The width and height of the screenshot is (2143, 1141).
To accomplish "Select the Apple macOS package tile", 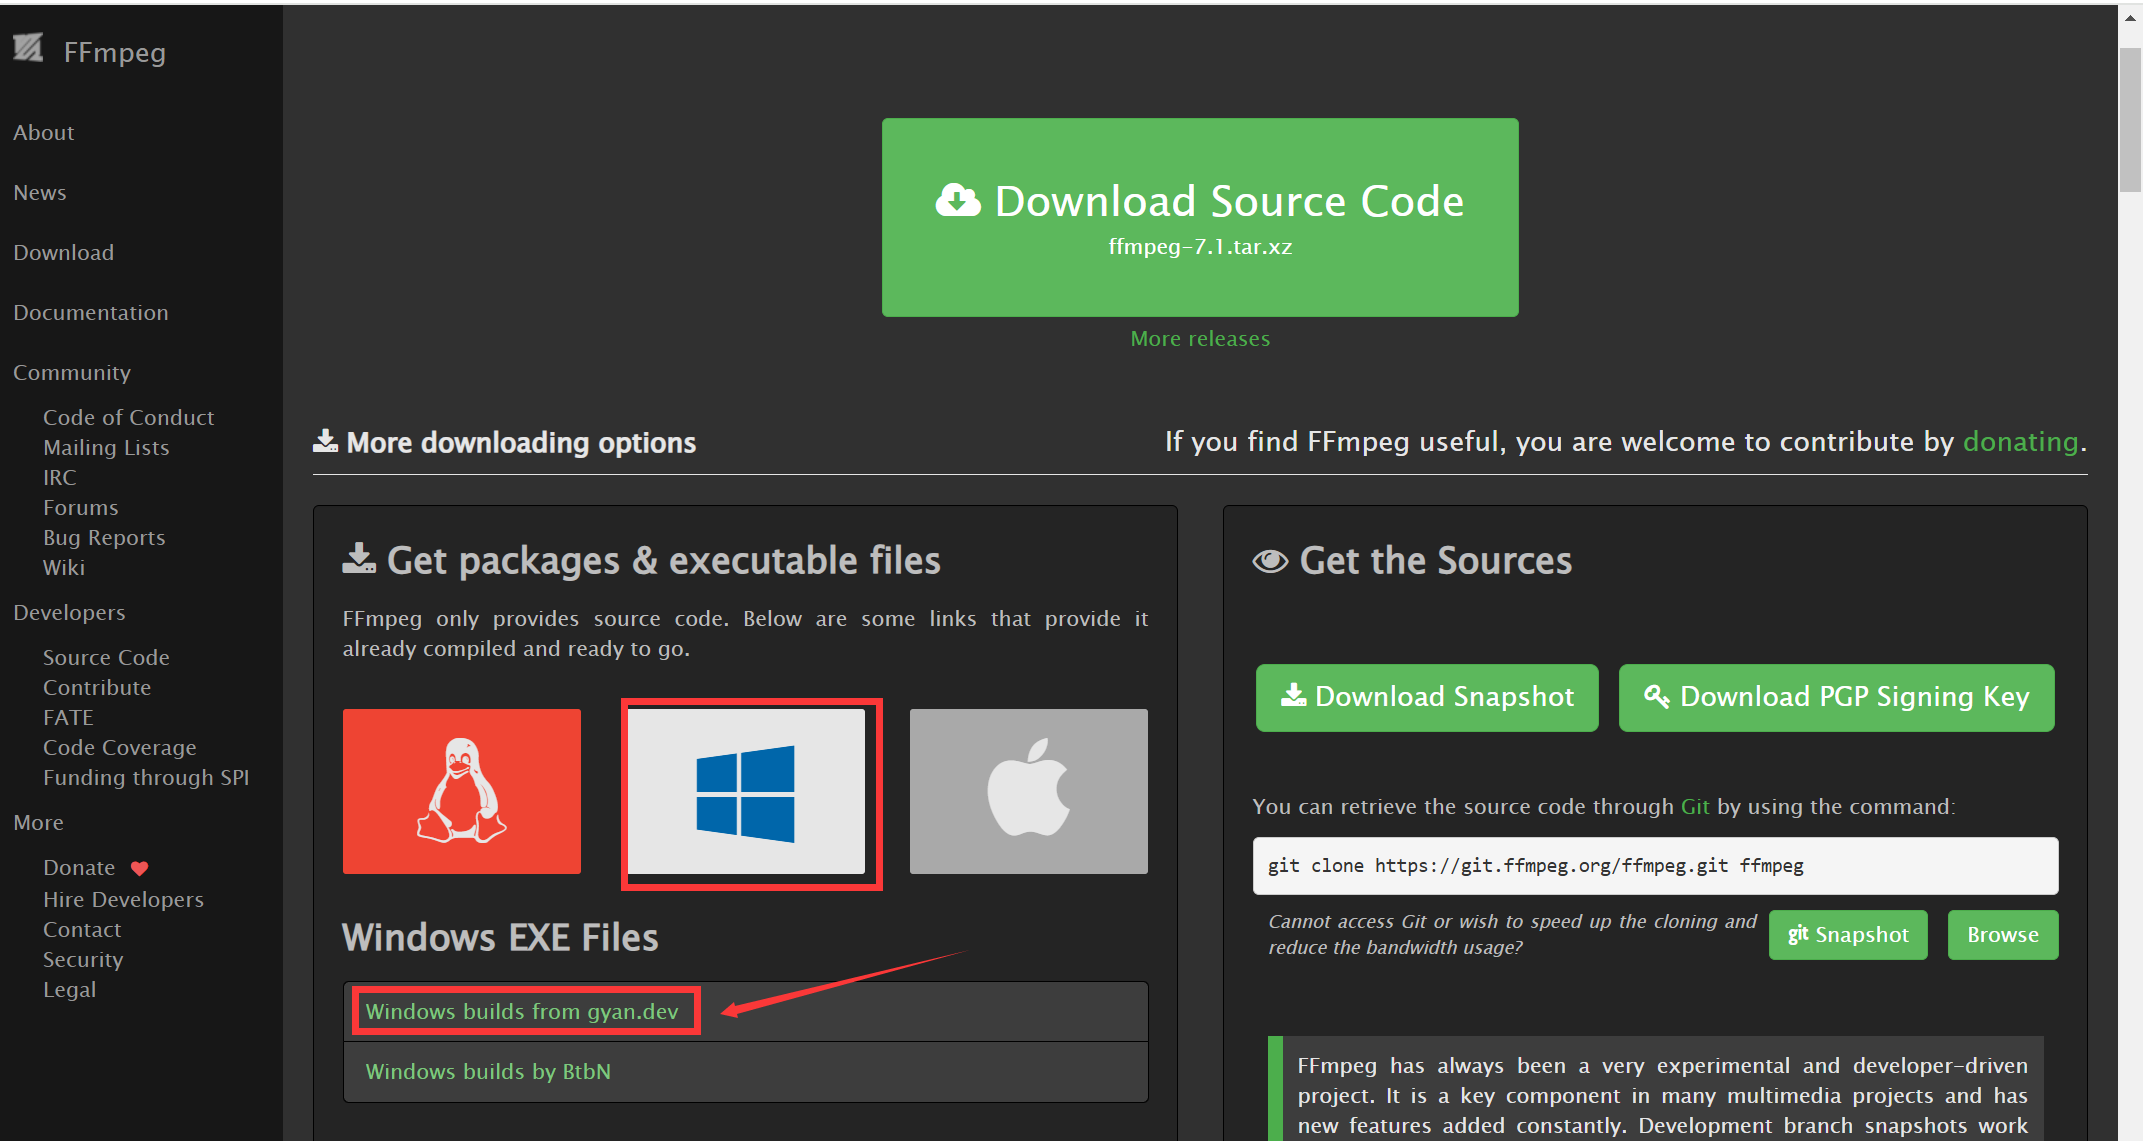I will click(x=1028, y=791).
